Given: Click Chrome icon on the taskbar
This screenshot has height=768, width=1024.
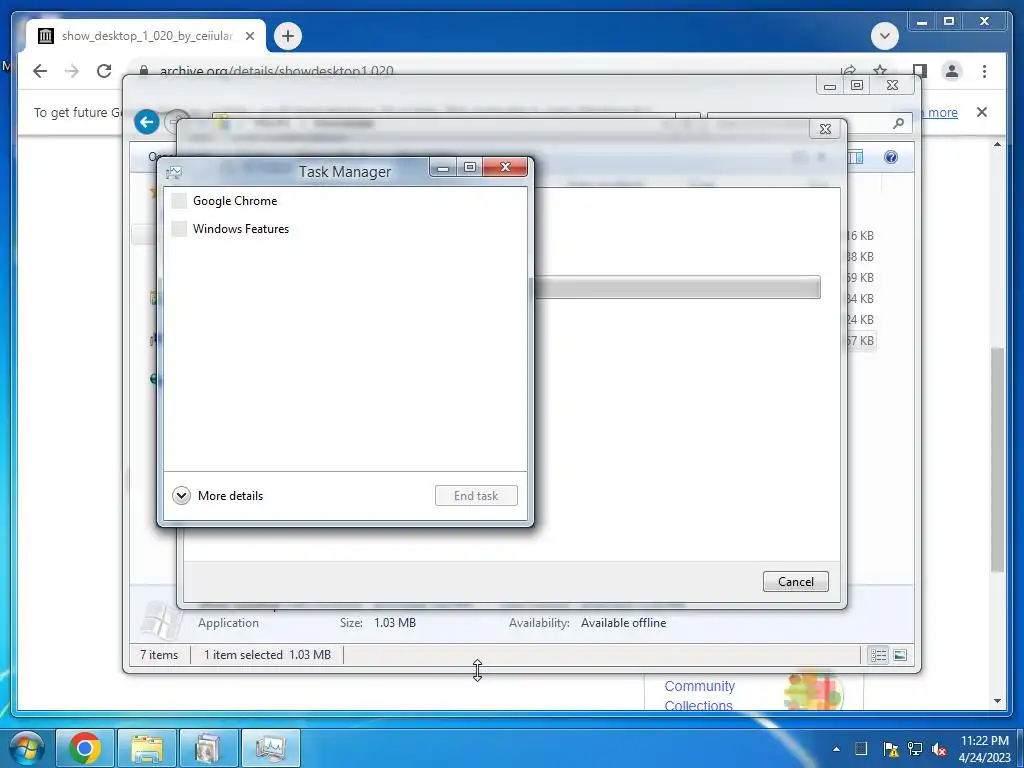Looking at the screenshot, I should [x=85, y=748].
